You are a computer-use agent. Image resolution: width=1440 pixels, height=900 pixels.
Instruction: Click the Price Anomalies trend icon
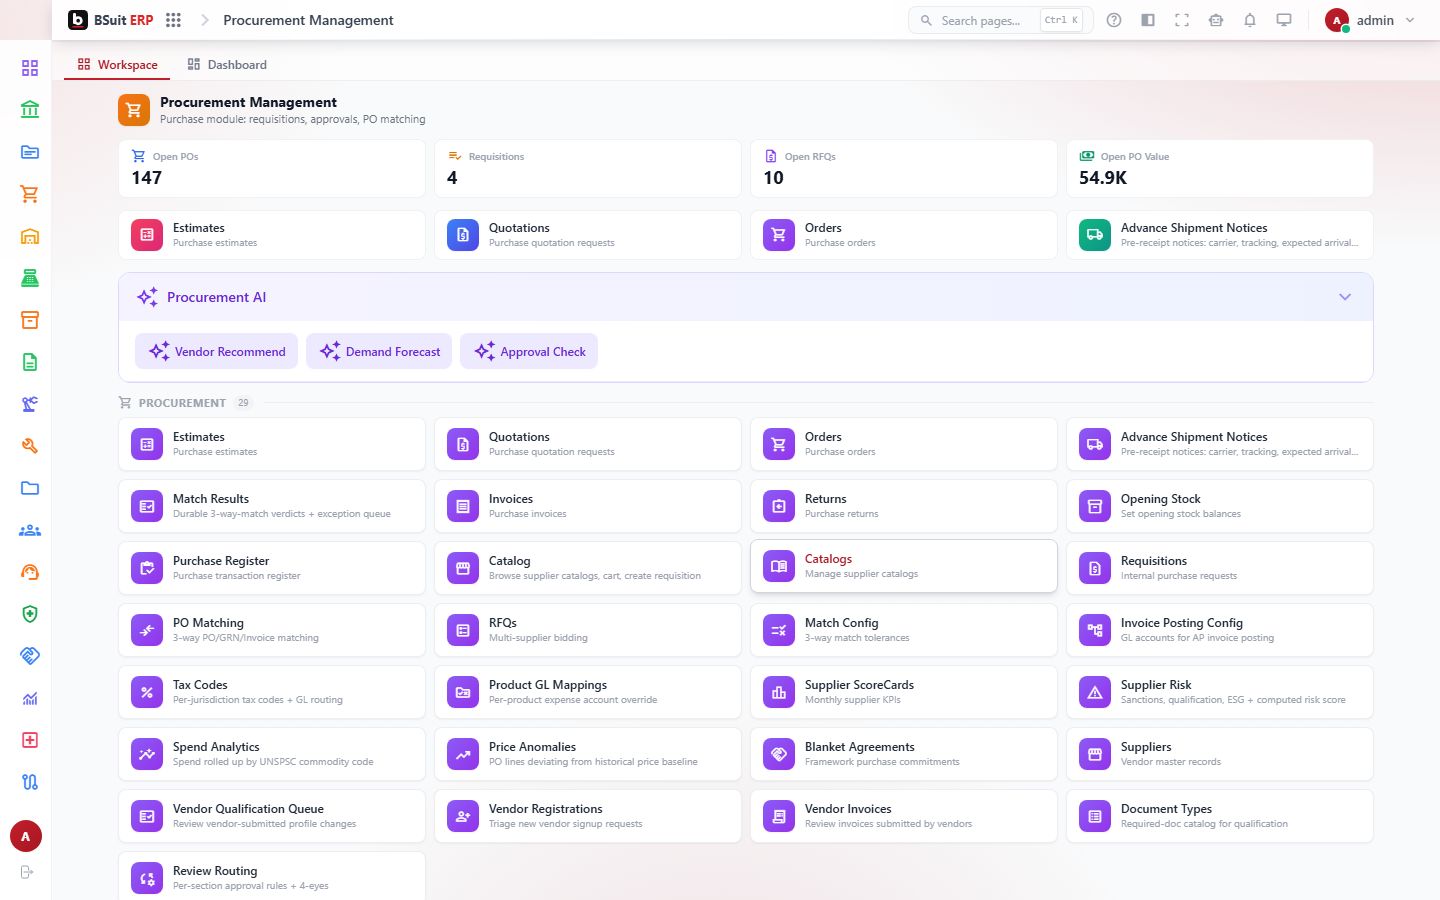(x=463, y=754)
